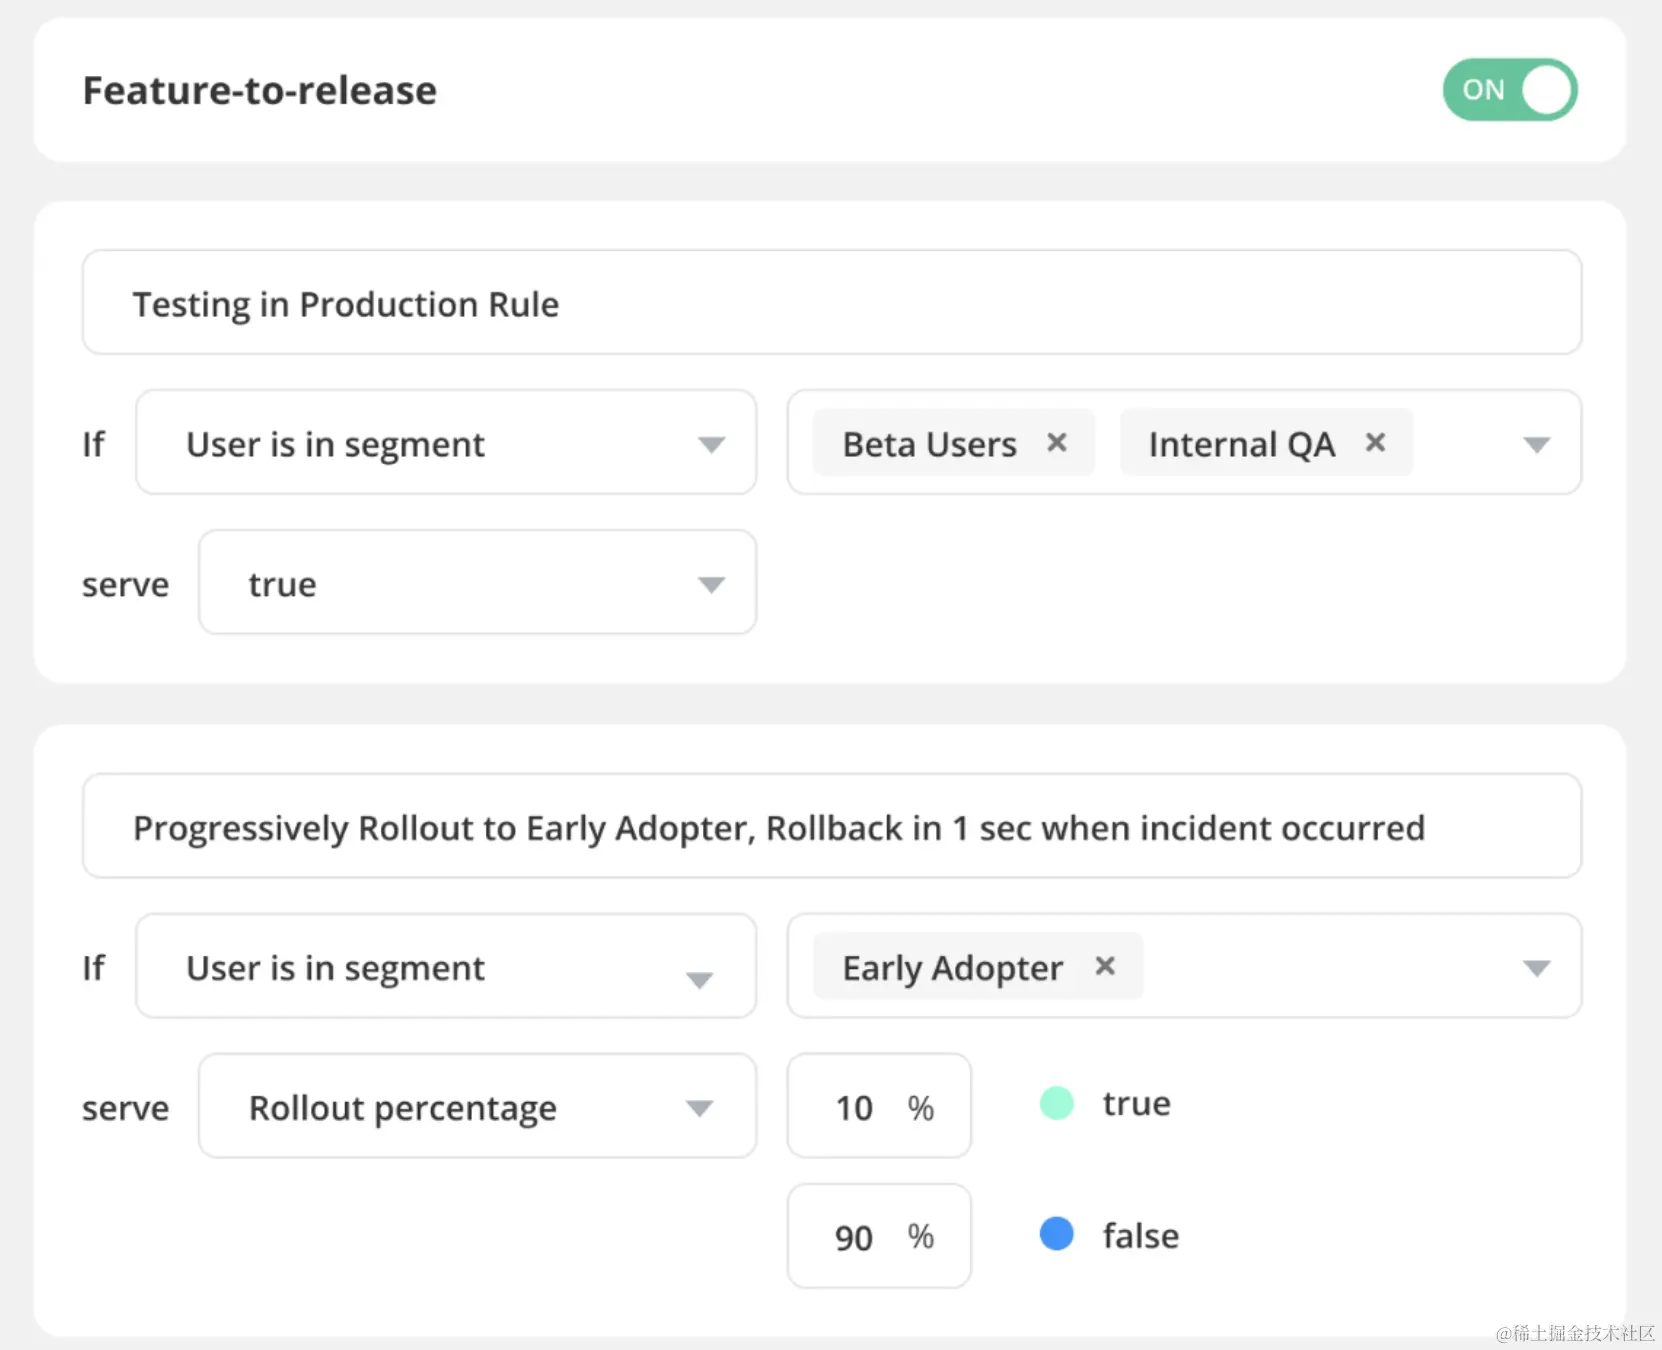
Task: Click the blue false variation color dot
Action: pos(1057,1234)
